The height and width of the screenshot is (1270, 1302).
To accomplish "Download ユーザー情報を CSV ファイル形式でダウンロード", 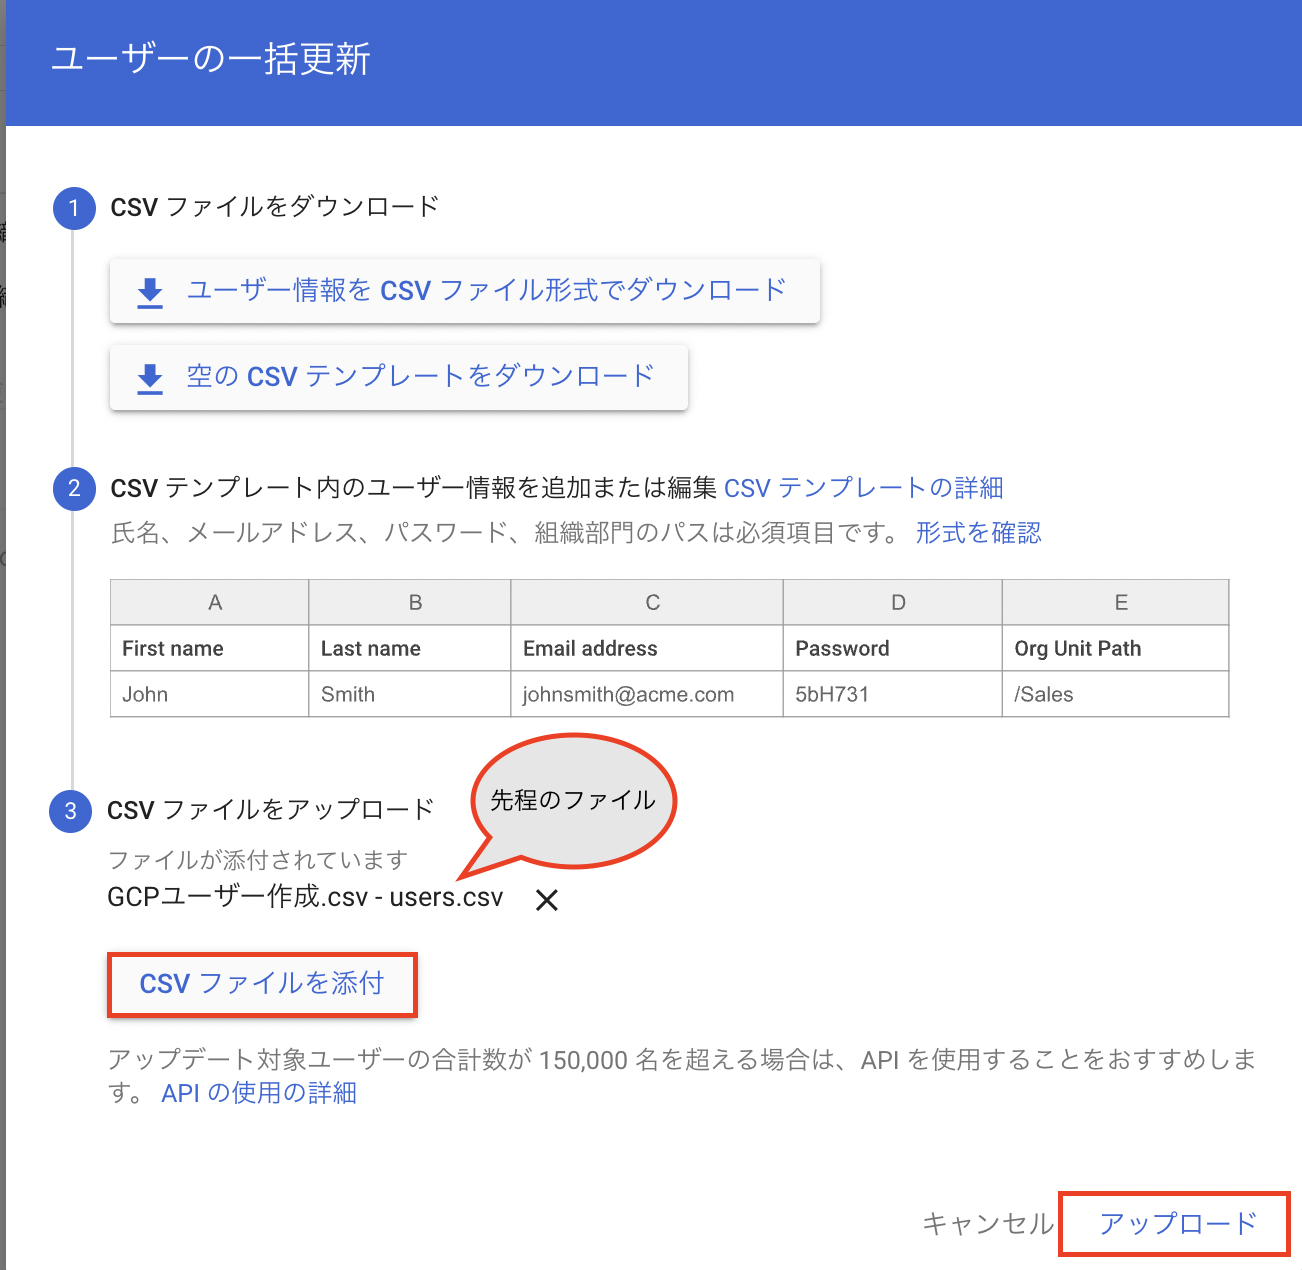I will tap(486, 291).
